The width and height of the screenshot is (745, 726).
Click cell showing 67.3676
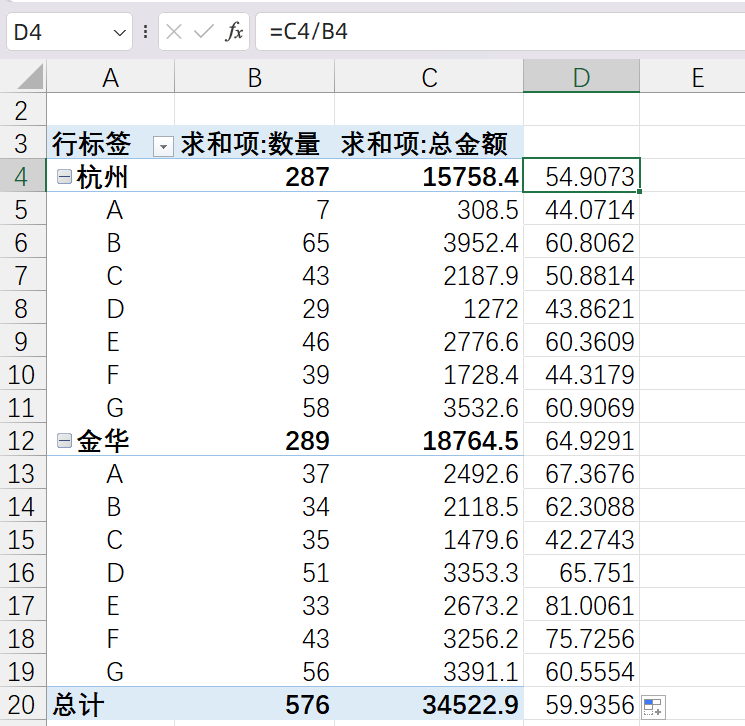point(582,473)
